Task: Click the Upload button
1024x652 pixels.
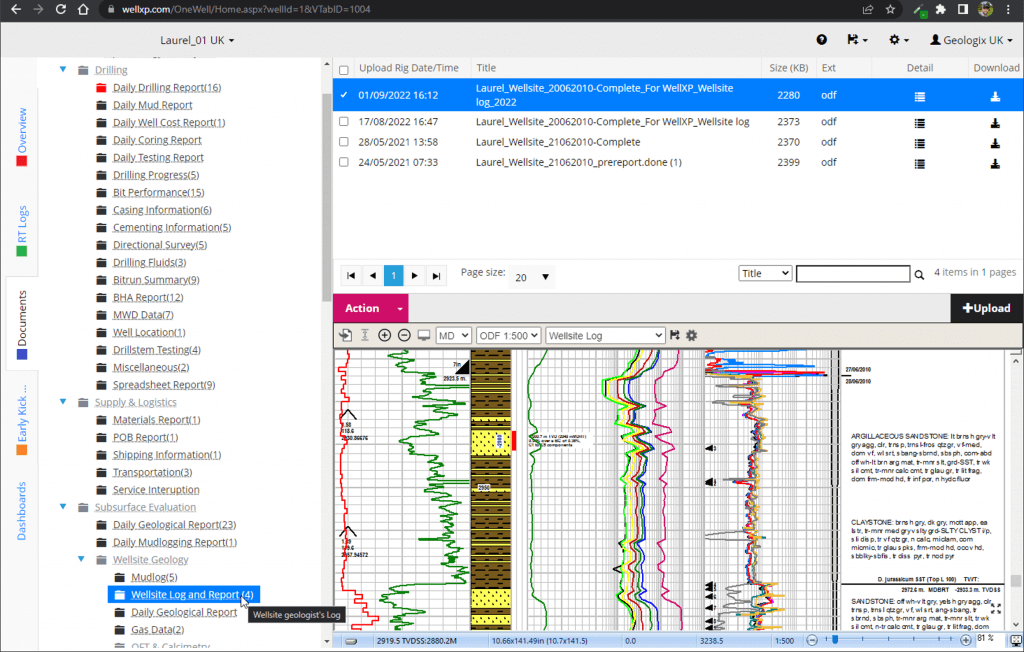Action: (x=987, y=308)
